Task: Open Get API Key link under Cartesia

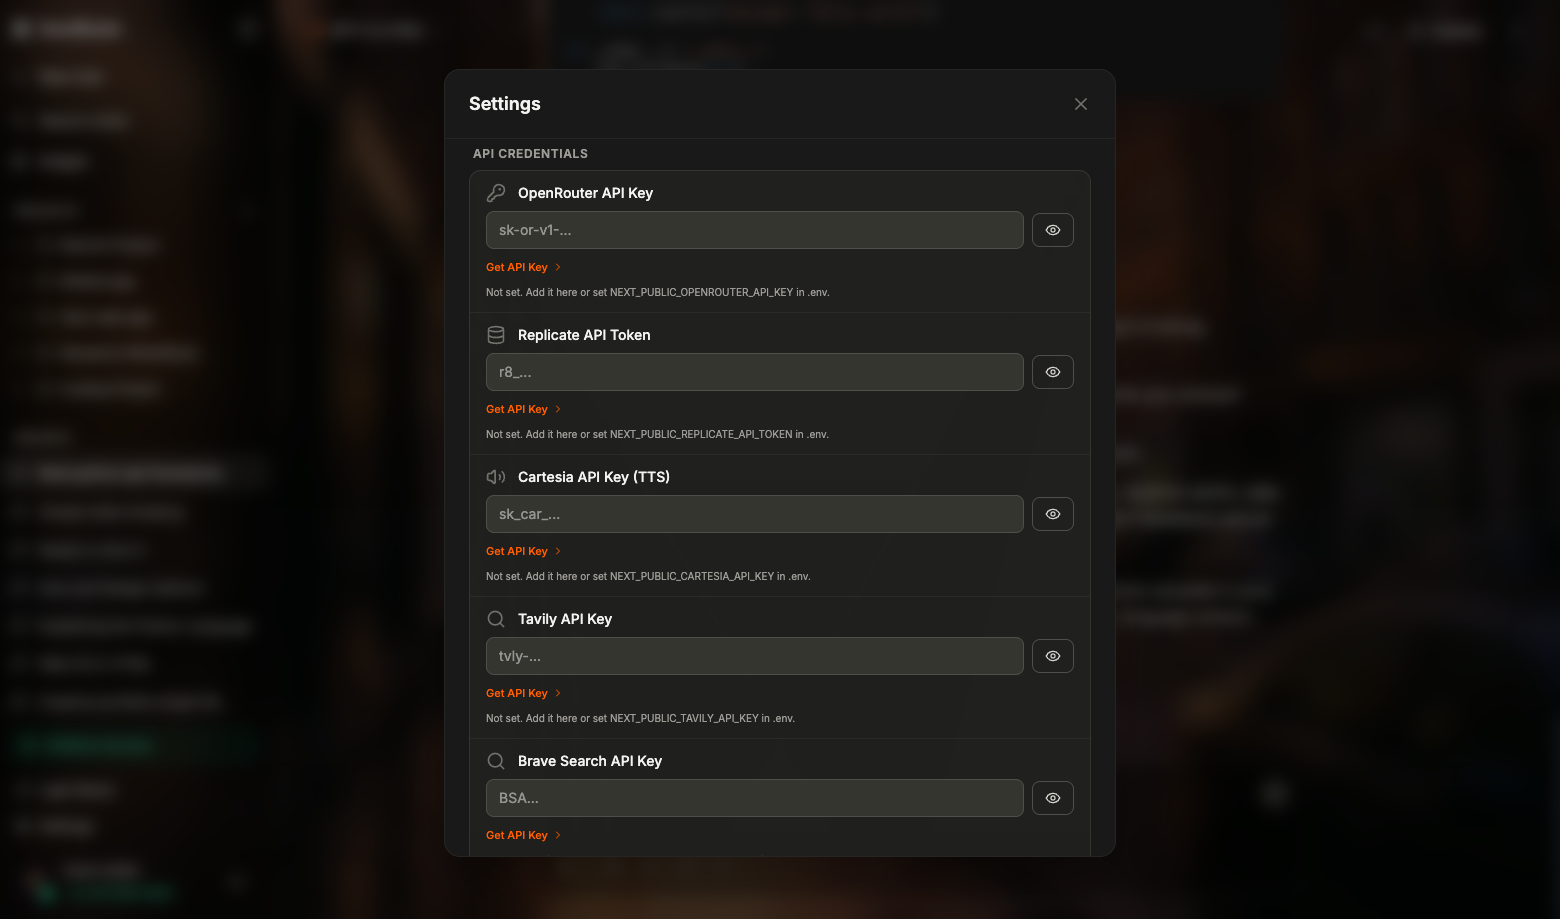Action: coord(523,551)
